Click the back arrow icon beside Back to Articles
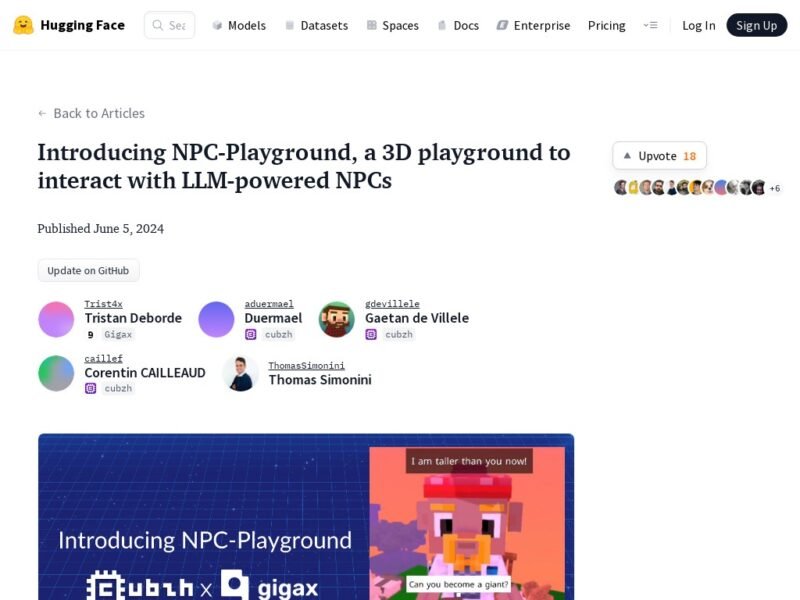 (42, 113)
